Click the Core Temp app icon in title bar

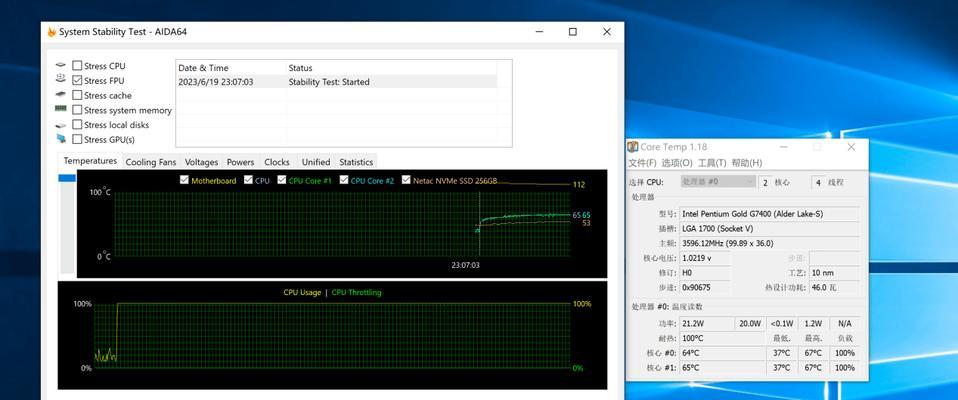(x=634, y=147)
